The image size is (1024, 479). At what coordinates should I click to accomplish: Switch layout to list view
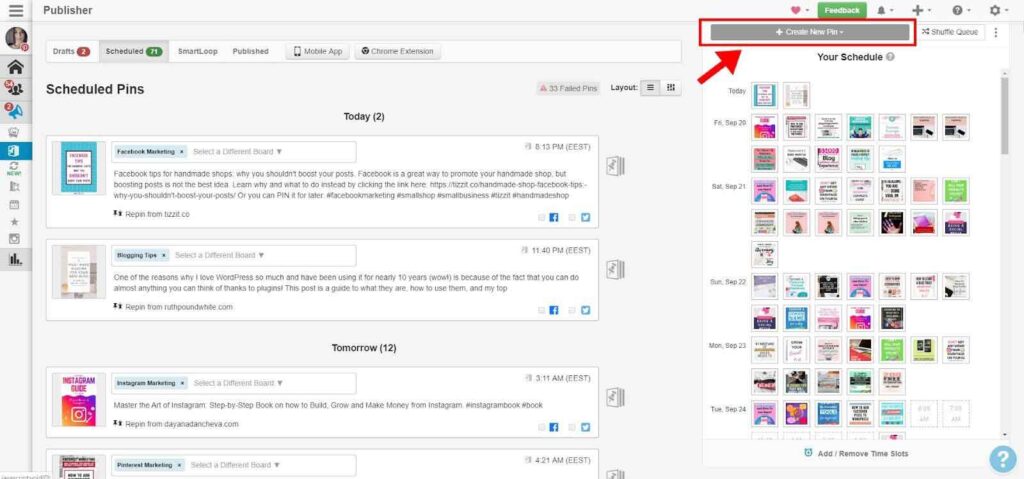[x=650, y=88]
